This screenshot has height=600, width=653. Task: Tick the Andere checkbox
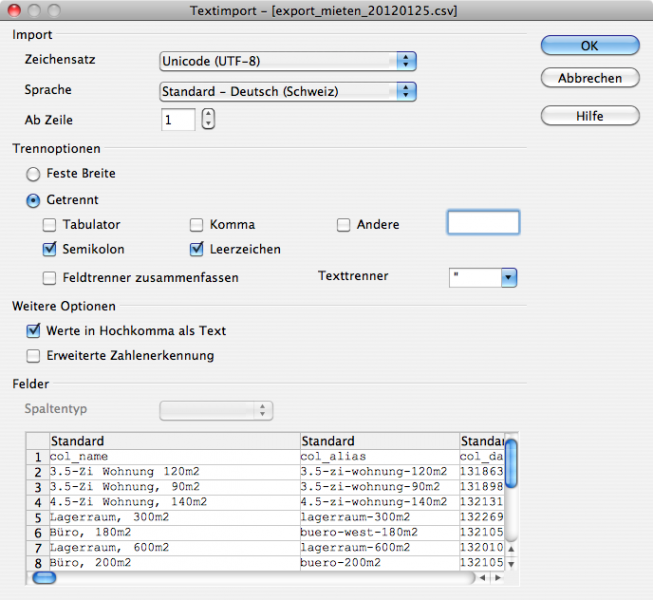pos(344,225)
